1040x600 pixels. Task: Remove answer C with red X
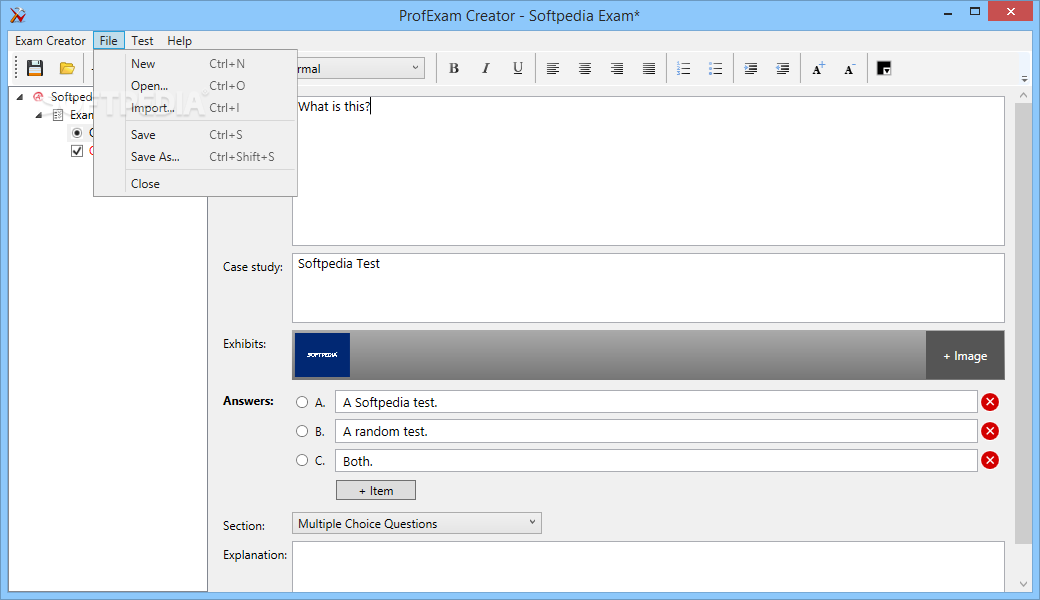pos(990,460)
